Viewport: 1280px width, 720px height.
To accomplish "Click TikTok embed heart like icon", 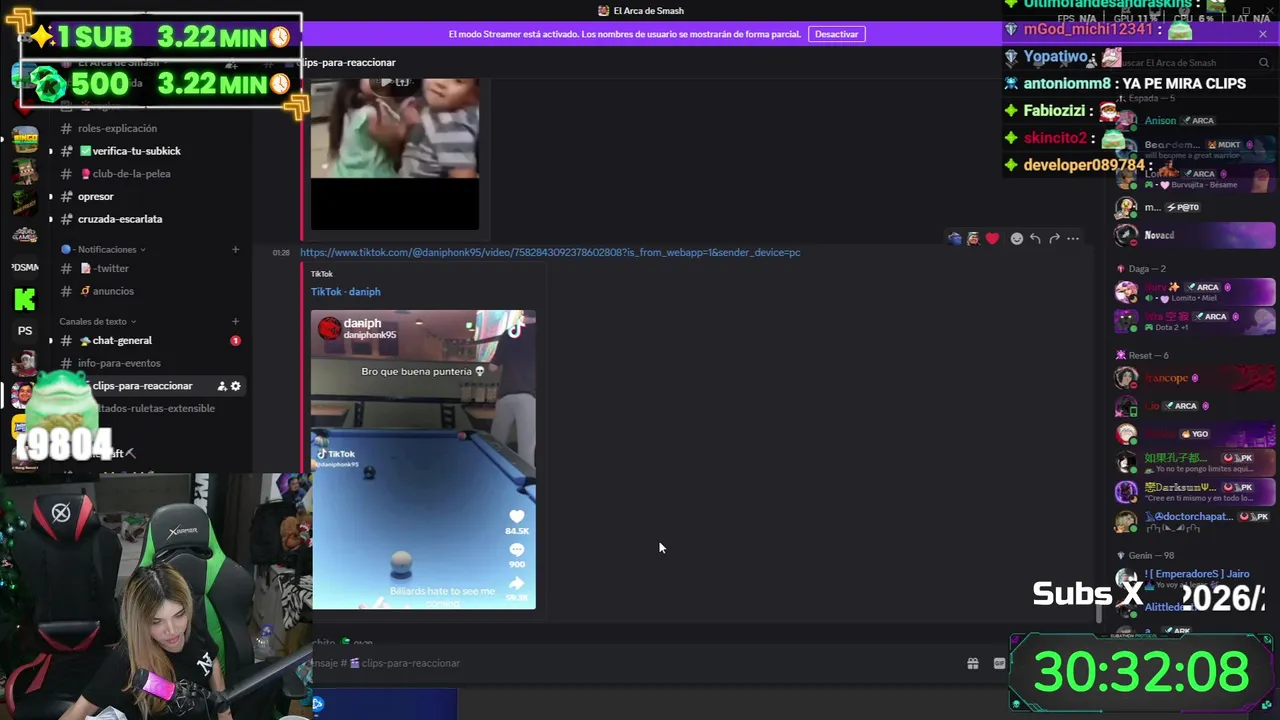I will pos(517,516).
